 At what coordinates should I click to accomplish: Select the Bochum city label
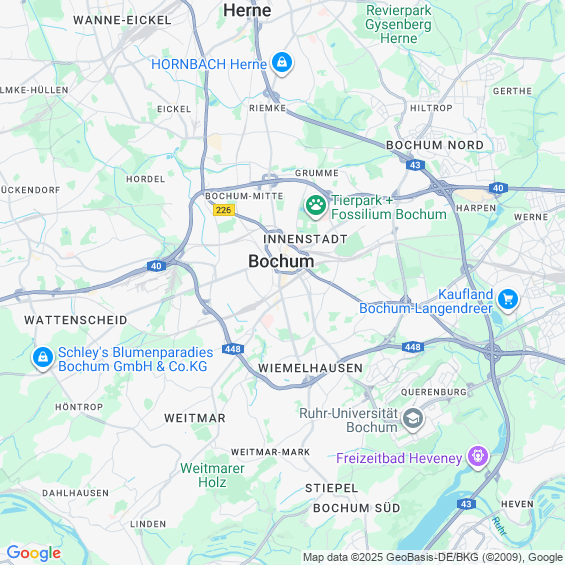tap(281, 261)
